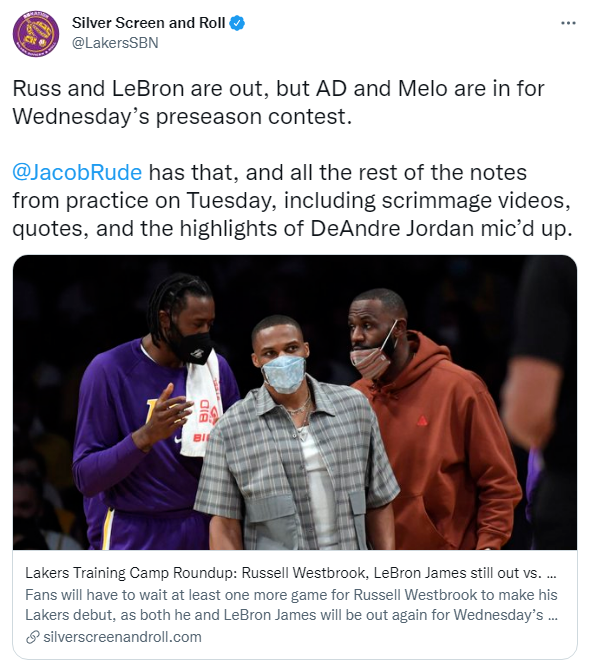Viewport: 592px width, 670px height.
Task: Click the tweet text about Russ and LeBron
Action: click(278, 102)
